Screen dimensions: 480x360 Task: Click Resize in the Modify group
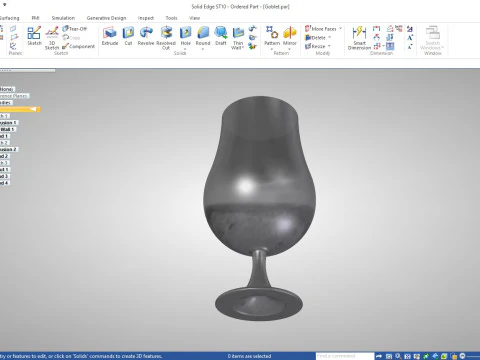(315, 46)
